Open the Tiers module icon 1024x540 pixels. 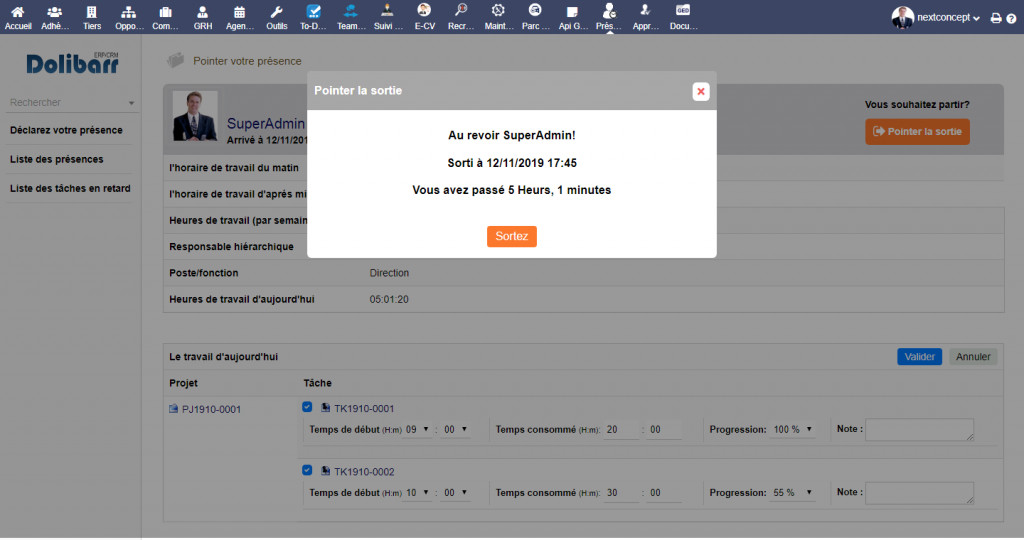pos(92,12)
